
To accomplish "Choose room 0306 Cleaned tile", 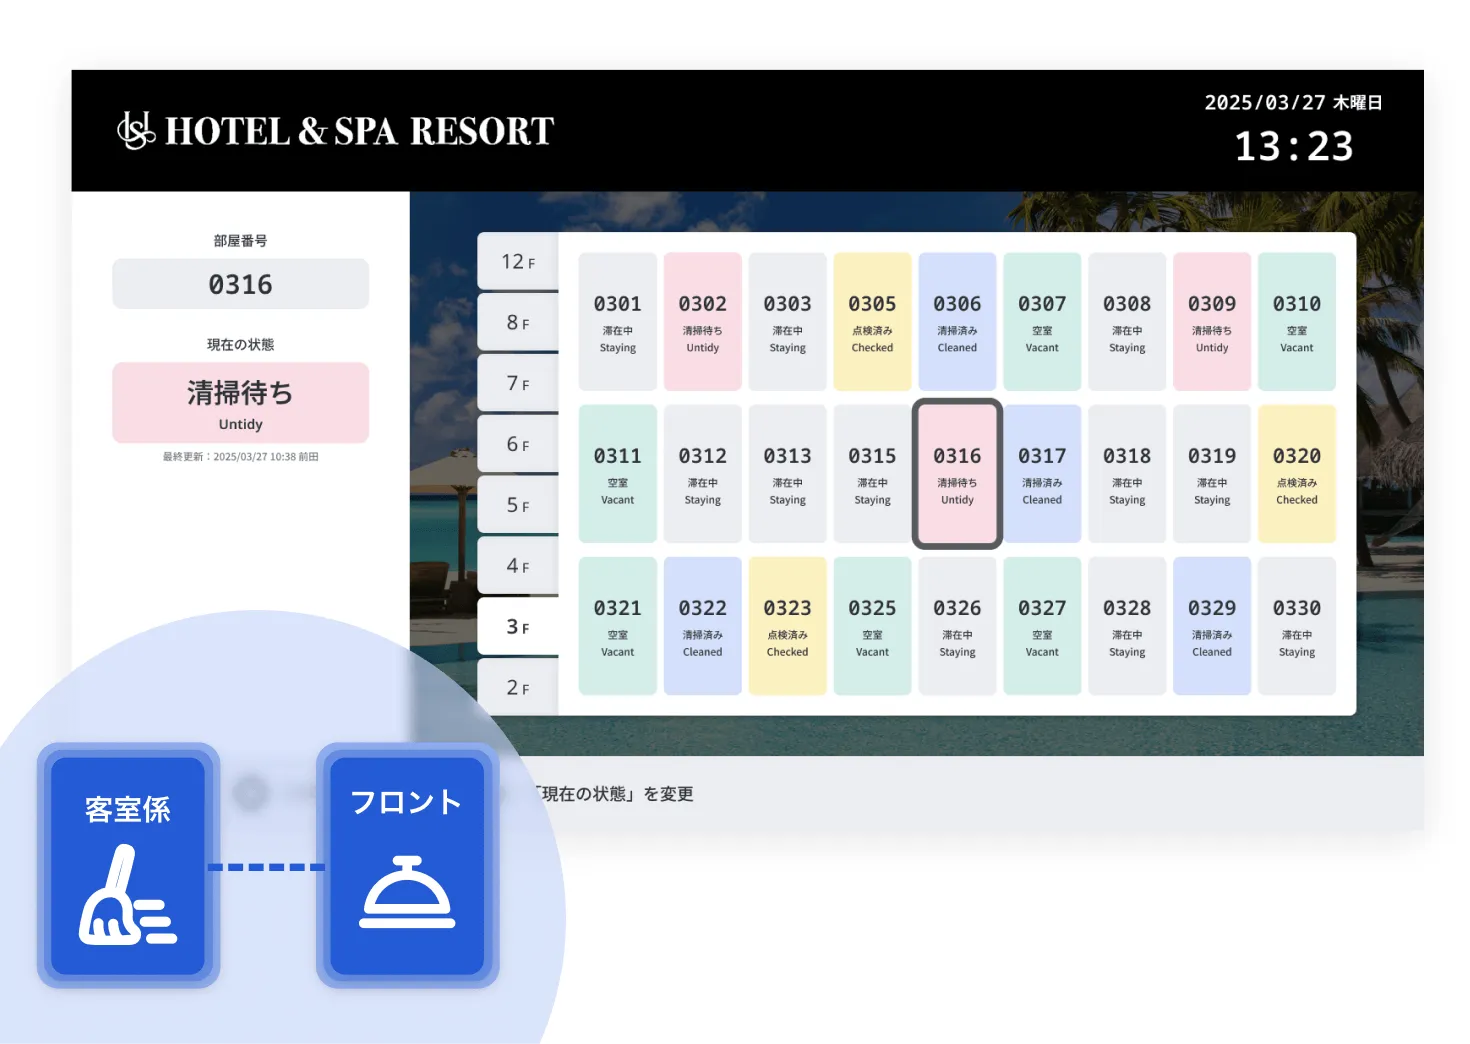I will (x=957, y=322).
